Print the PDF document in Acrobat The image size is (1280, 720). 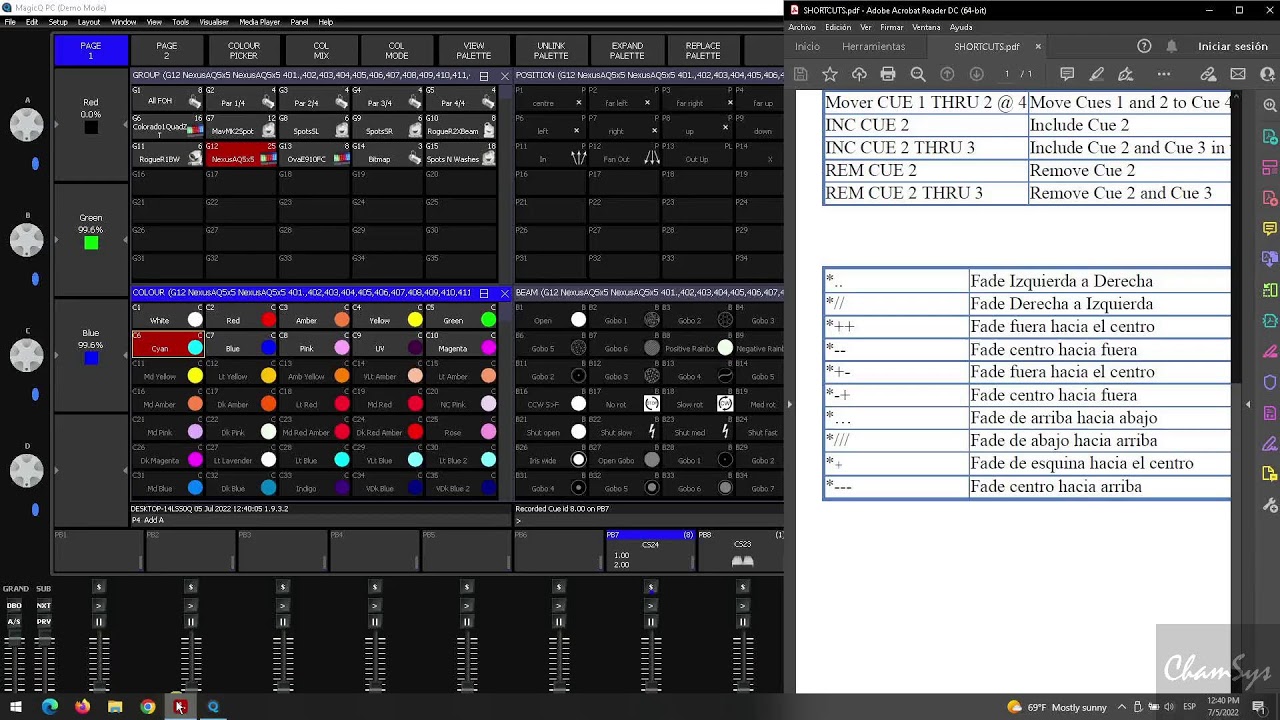pyautogui.click(x=888, y=74)
